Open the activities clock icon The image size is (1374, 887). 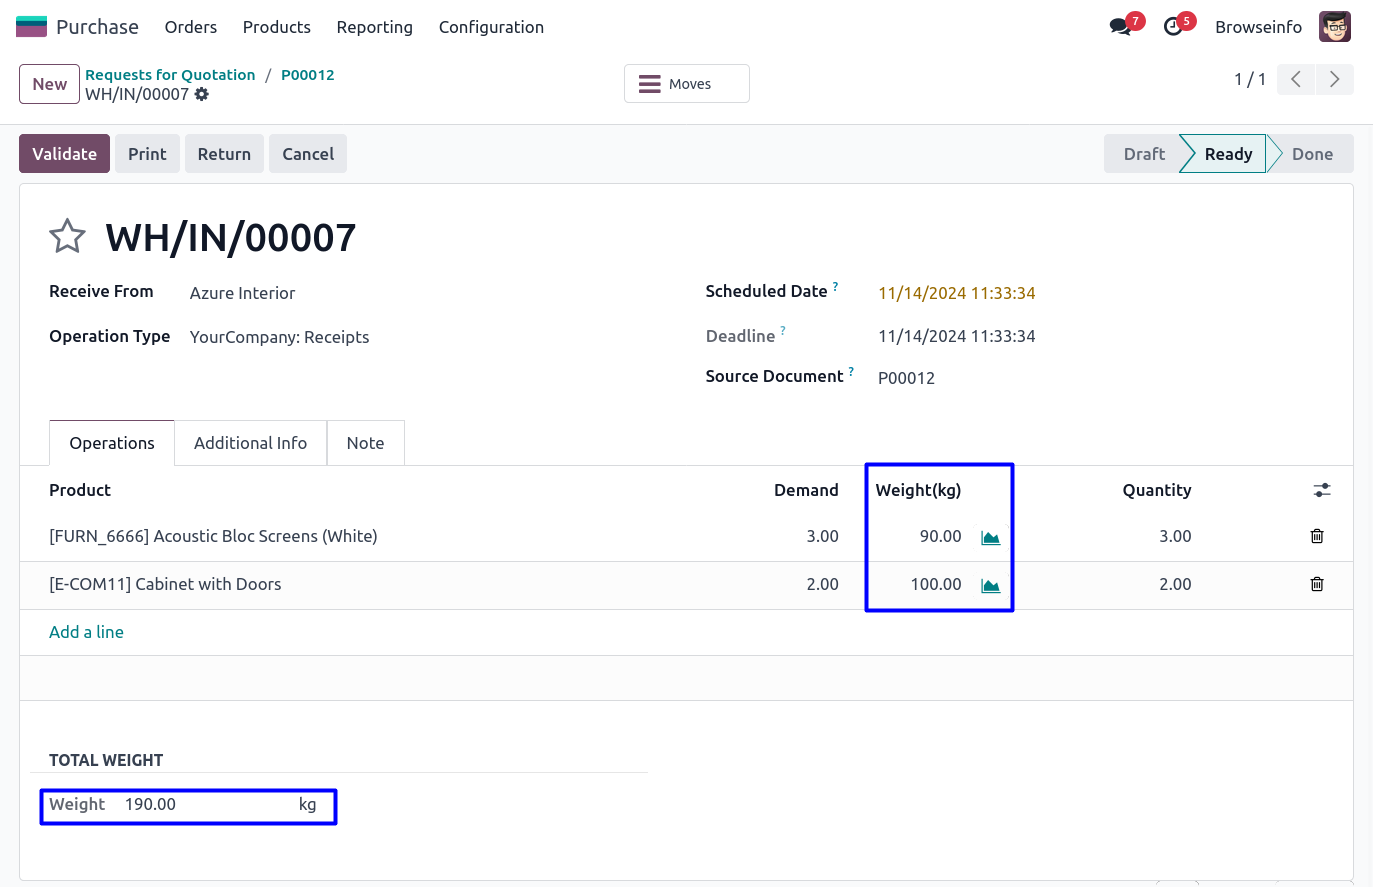tap(1174, 27)
